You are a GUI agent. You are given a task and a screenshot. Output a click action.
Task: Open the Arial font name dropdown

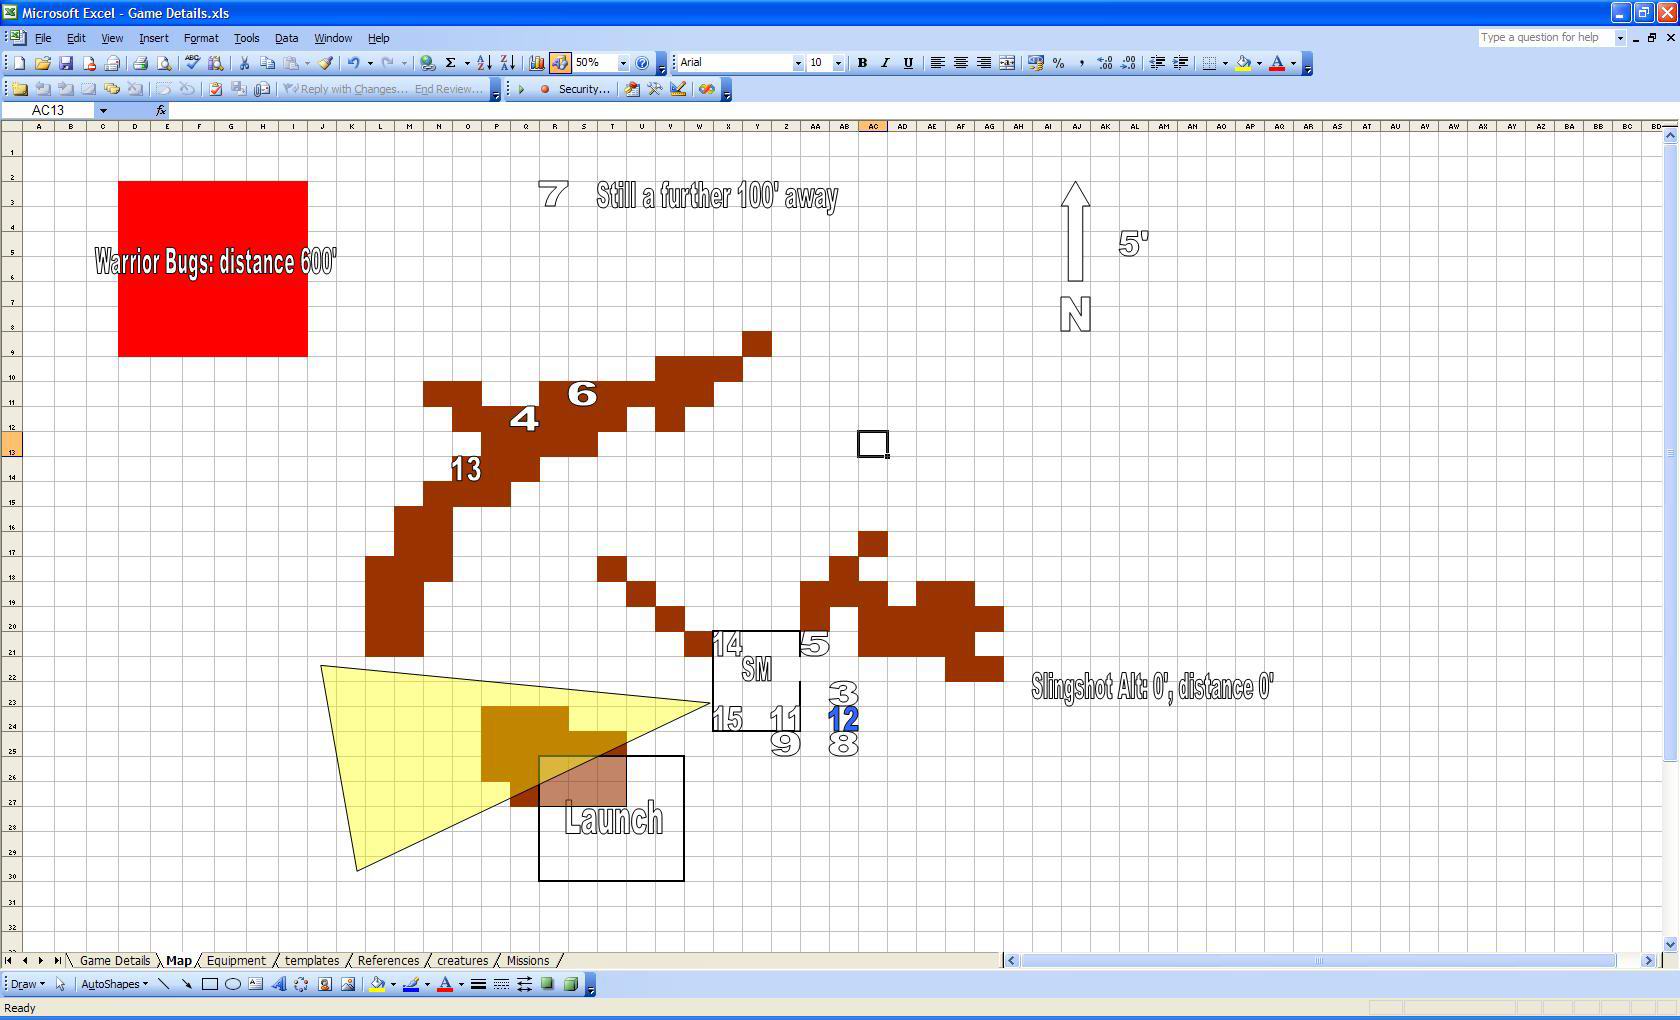(797, 63)
